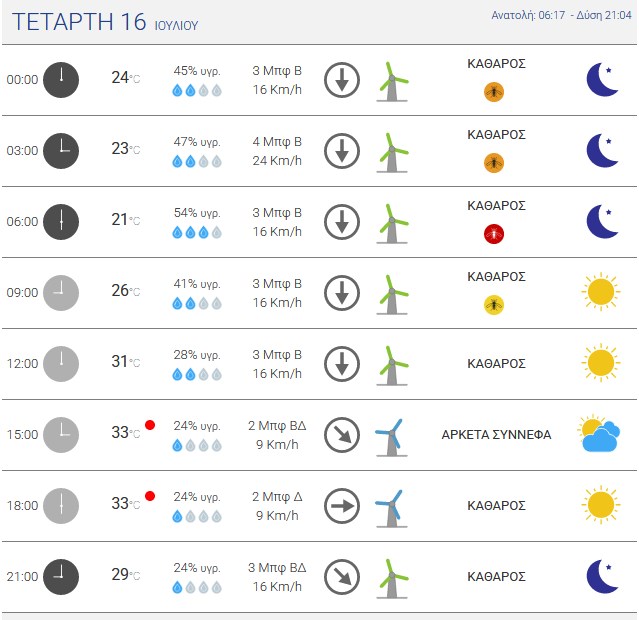Click the green wind turbine at 00:00

[x=392, y=82]
